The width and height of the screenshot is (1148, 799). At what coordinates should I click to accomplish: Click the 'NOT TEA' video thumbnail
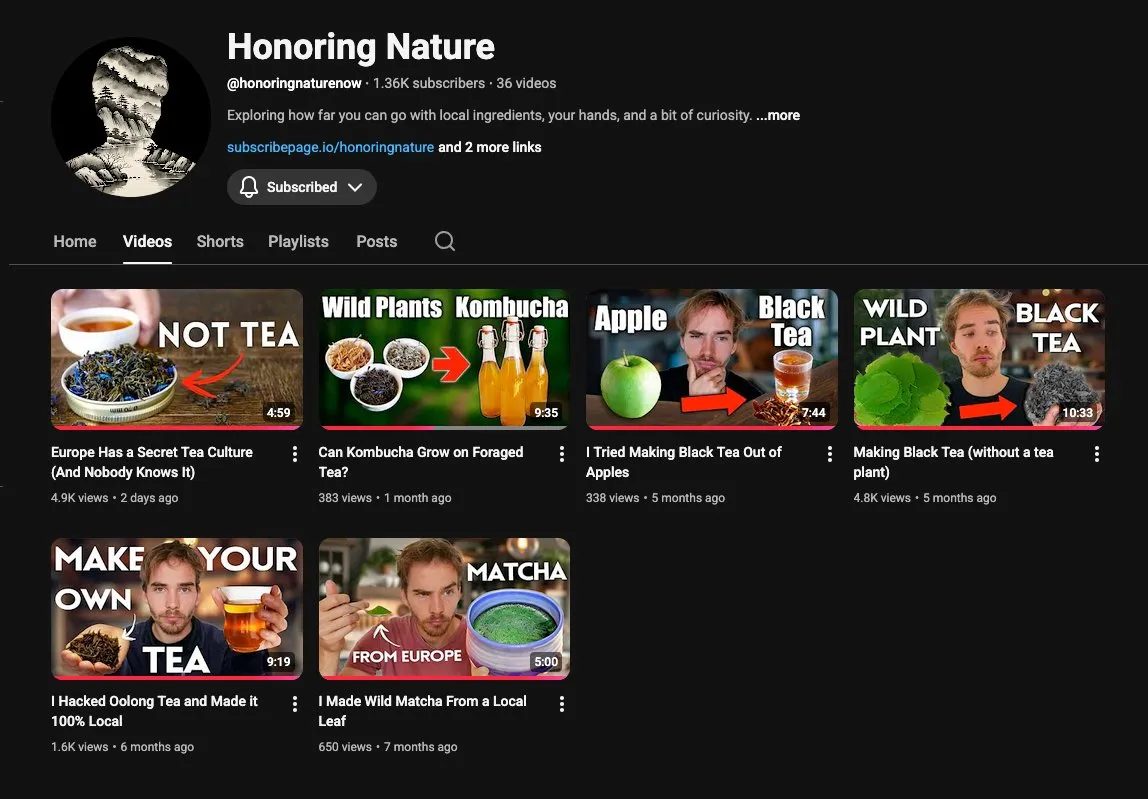tap(177, 358)
